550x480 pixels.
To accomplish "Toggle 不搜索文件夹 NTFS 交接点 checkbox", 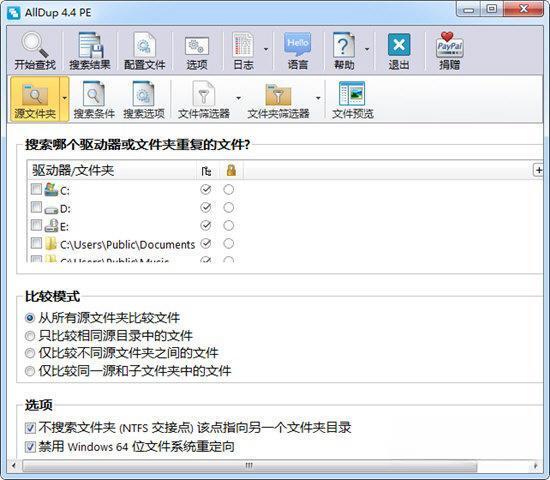I will pos(30,428).
